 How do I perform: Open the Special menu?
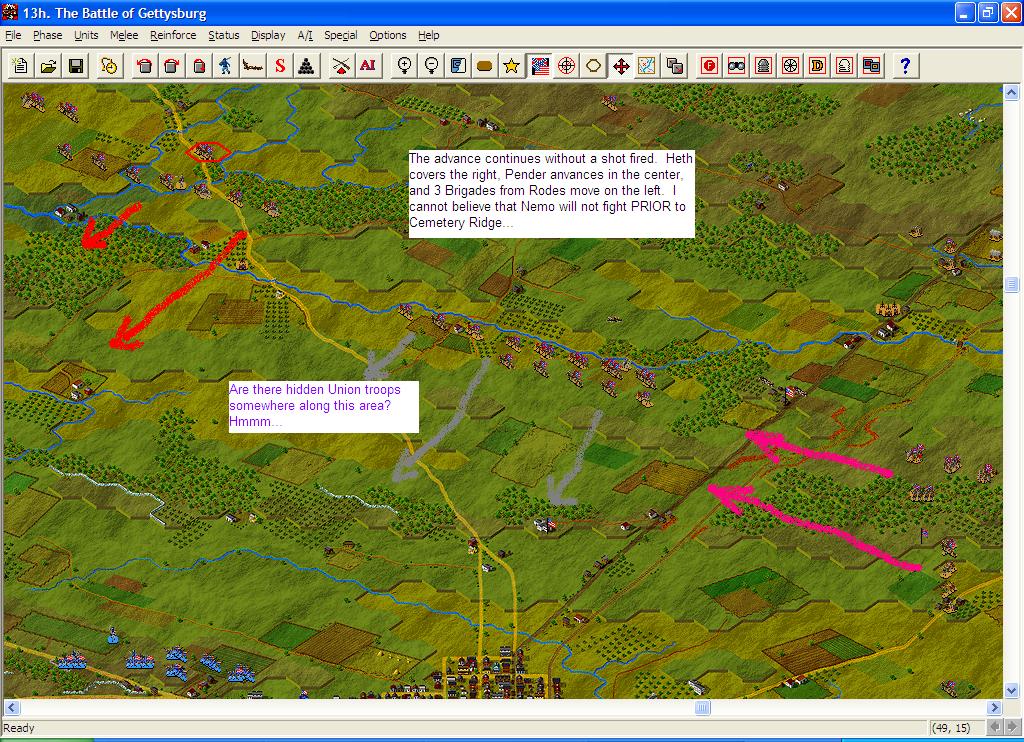pos(341,35)
